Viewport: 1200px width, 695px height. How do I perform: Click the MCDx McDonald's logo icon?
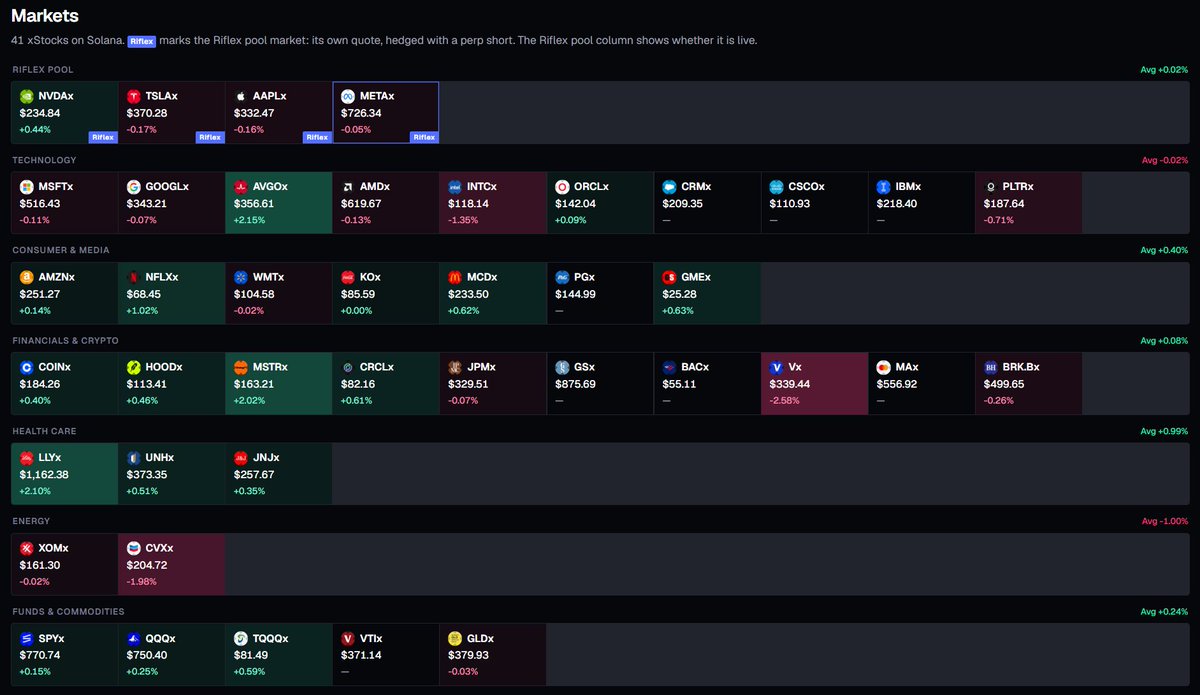click(x=455, y=277)
